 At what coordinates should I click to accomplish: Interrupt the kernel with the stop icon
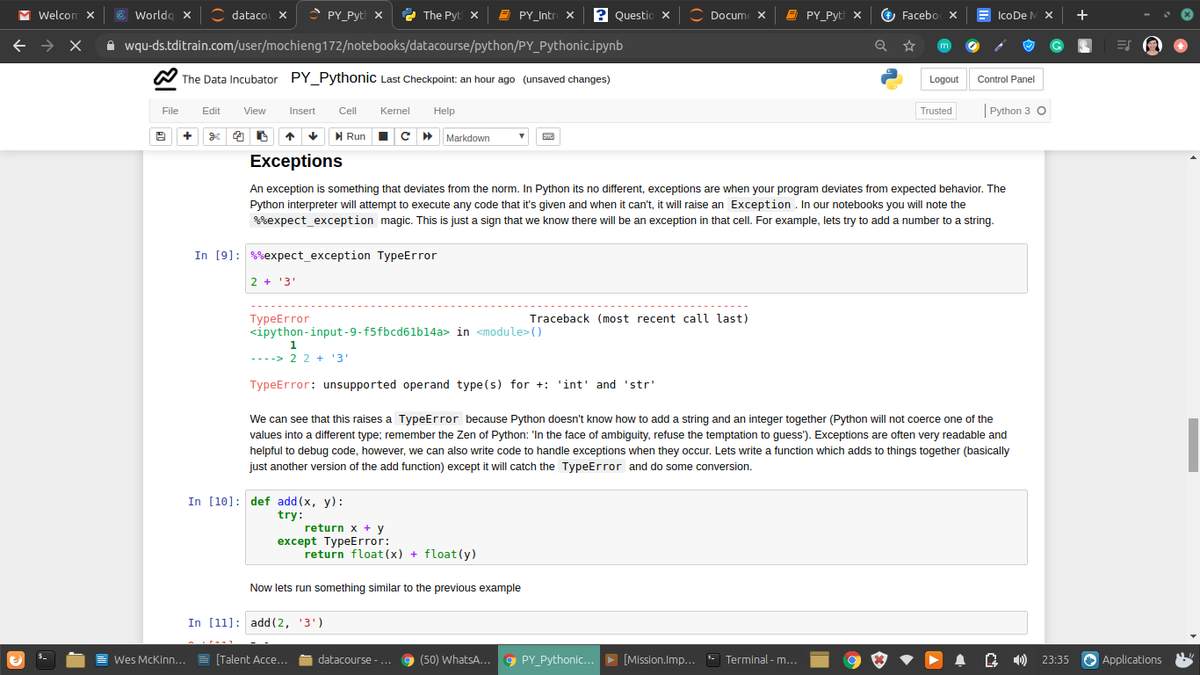click(383, 137)
